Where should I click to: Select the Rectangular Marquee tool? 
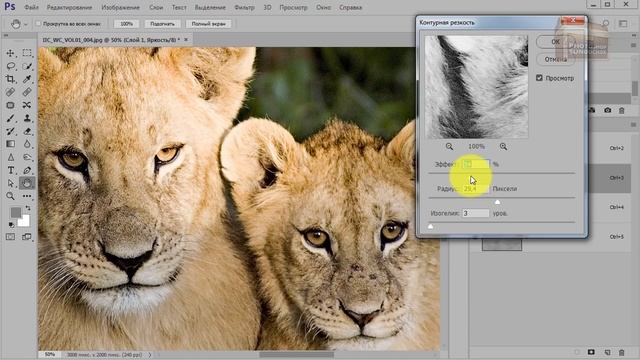[27, 53]
